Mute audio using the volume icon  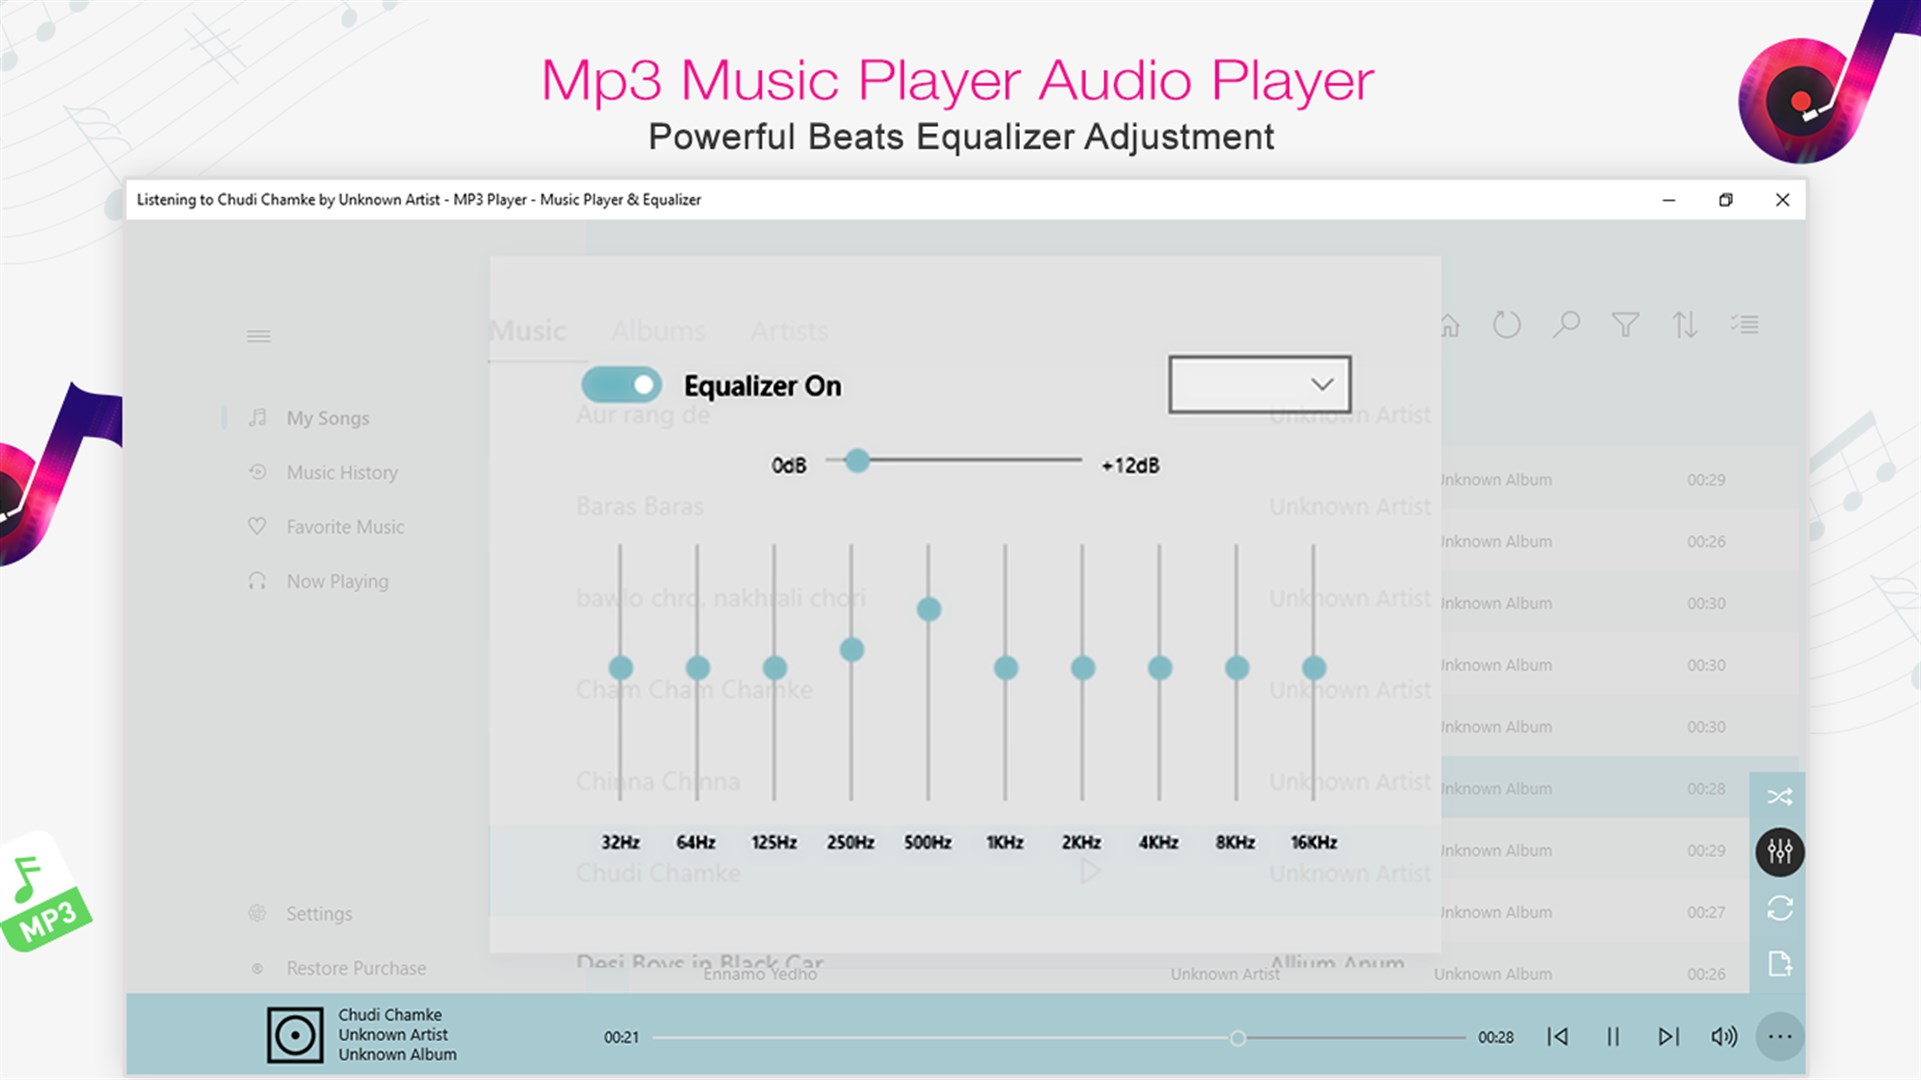click(1723, 1037)
